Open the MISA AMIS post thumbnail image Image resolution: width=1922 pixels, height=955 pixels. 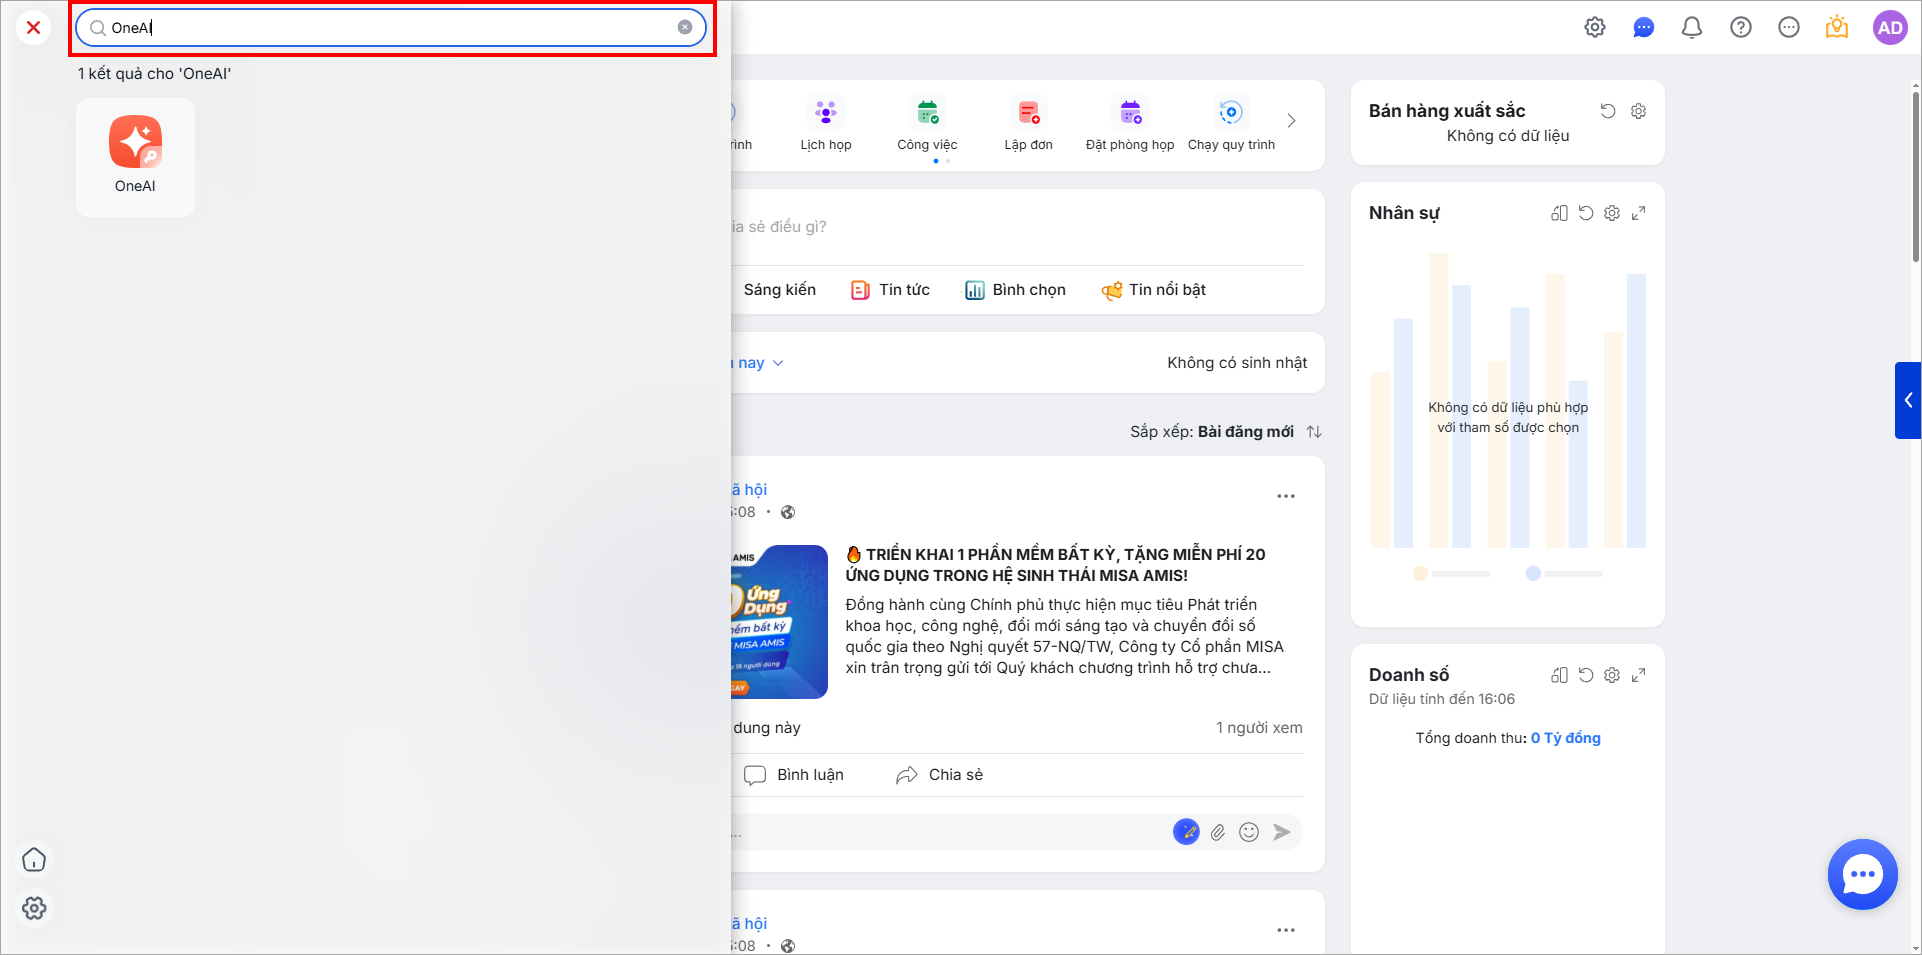[779, 621]
